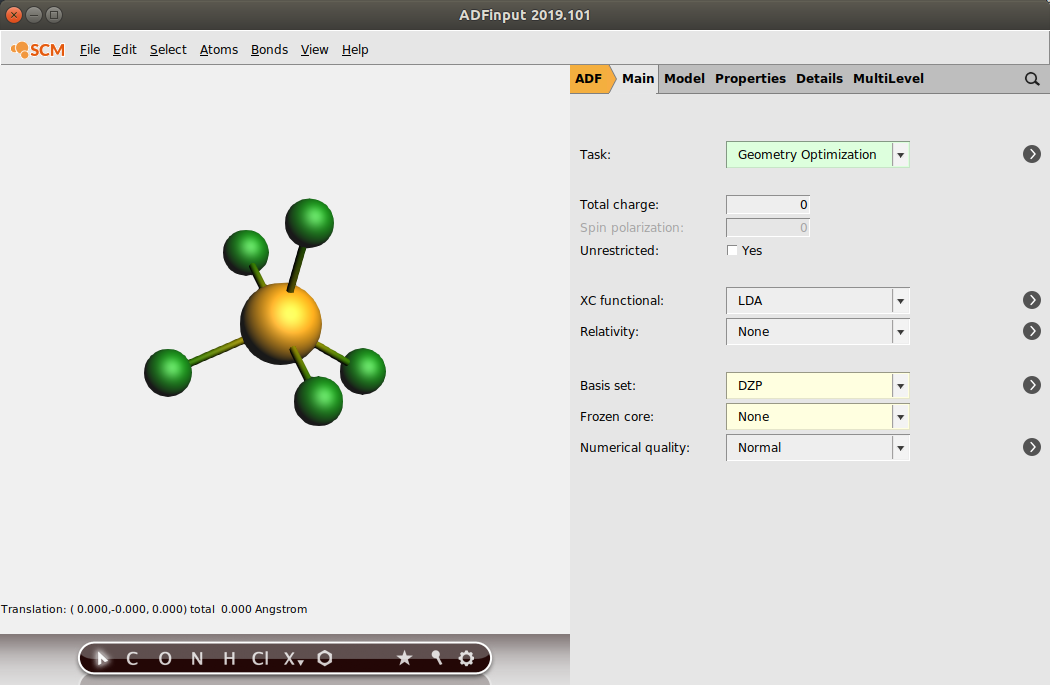Click the SCM logo menu

pos(38,50)
